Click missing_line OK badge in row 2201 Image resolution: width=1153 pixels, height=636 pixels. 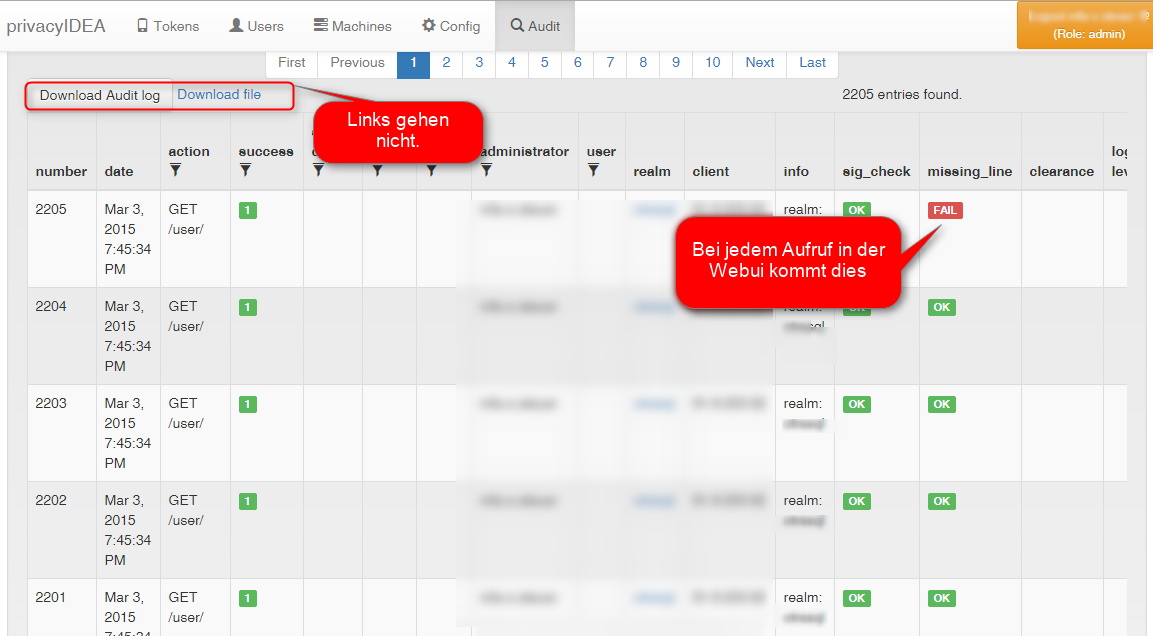tap(942, 599)
